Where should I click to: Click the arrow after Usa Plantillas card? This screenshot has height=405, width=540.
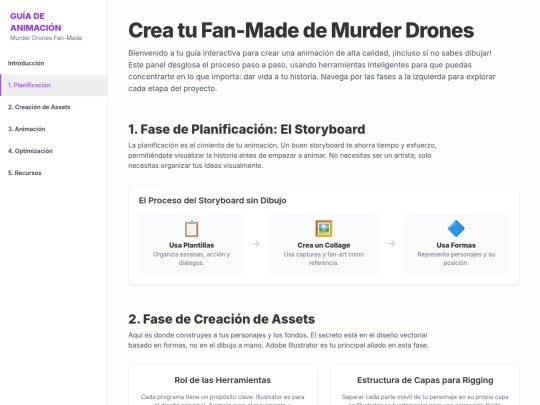click(256, 243)
